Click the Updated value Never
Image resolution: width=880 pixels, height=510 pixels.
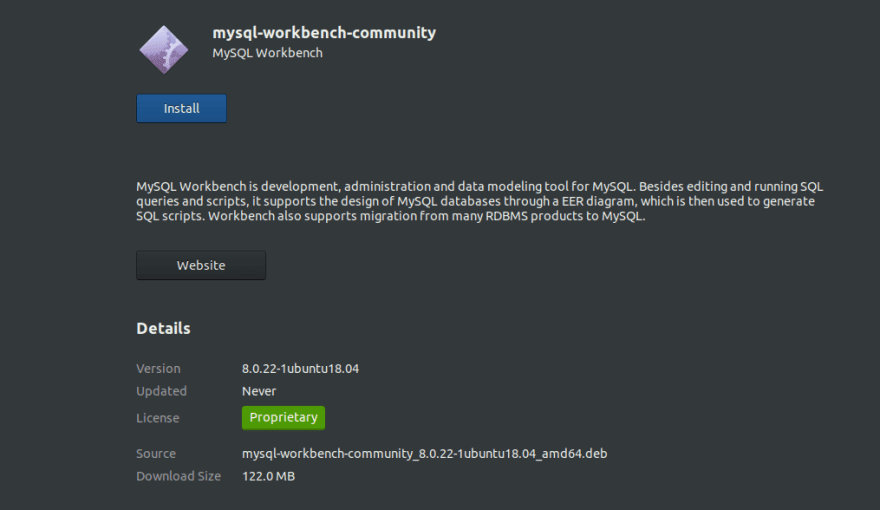point(259,391)
